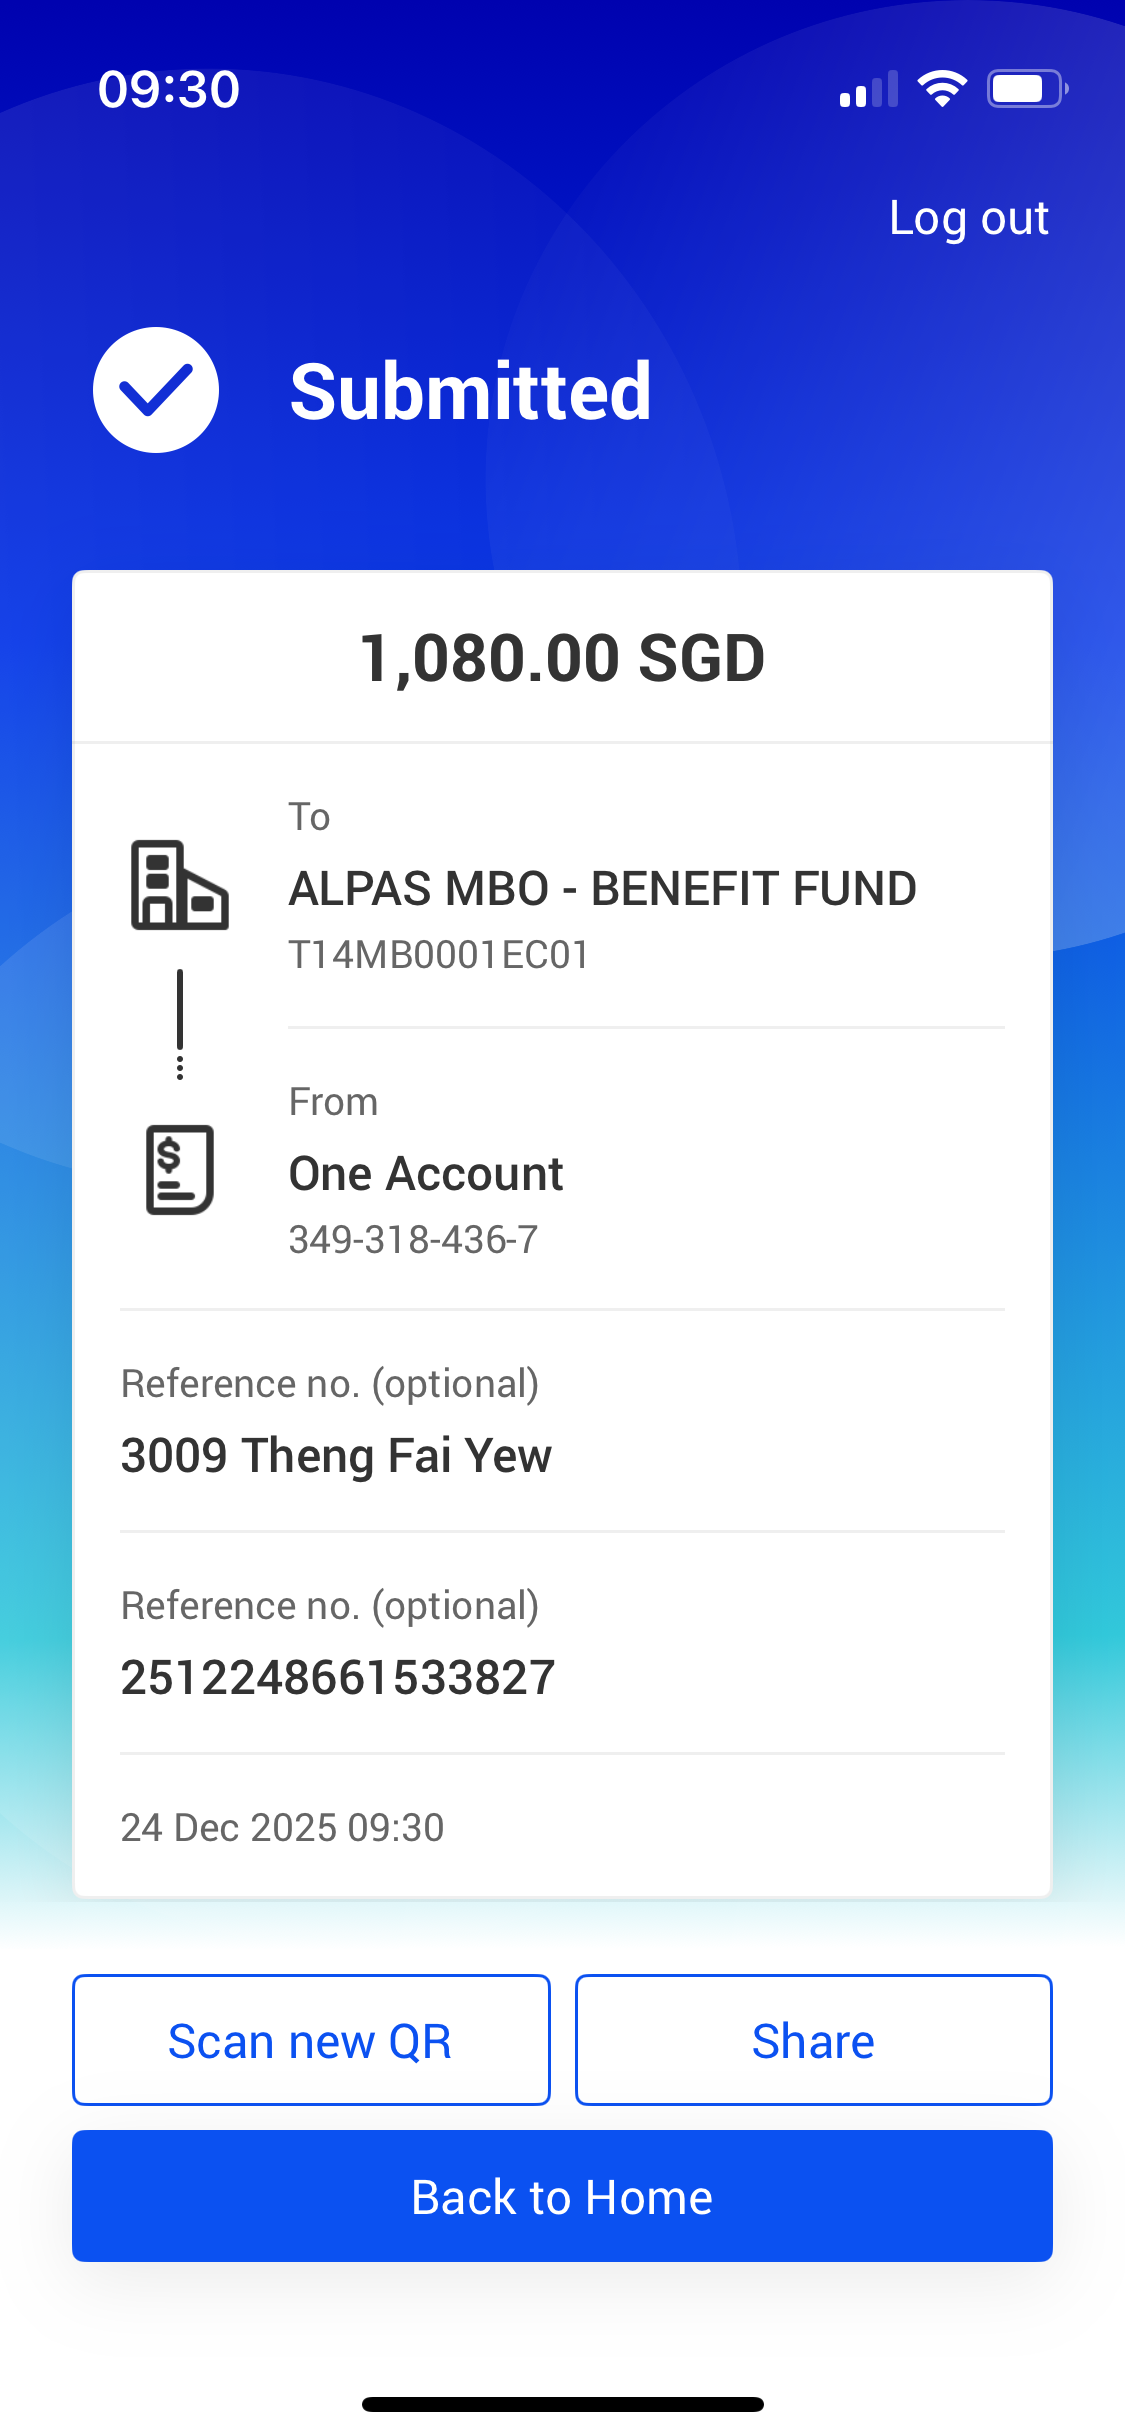Viewport: 1125px width, 2436px height.
Task: Tap the cellular signal bars icon
Action: tap(869, 89)
